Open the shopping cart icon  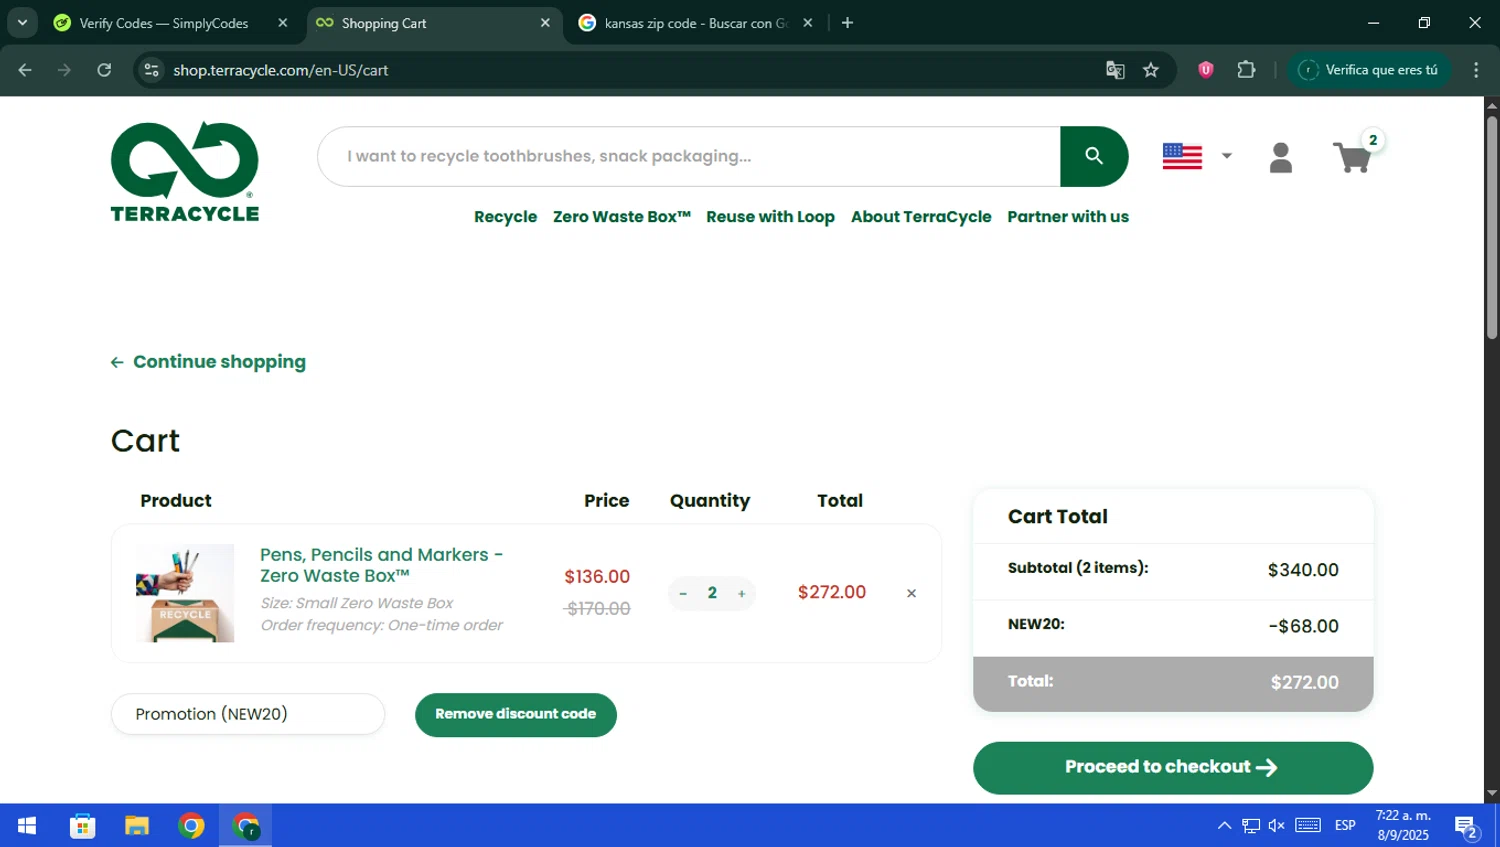click(1352, 157)
